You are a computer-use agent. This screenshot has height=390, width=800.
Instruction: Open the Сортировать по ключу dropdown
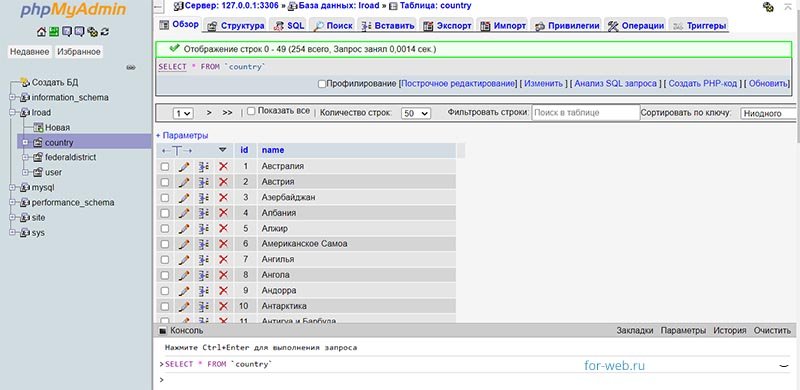click(x=768, y=113)
